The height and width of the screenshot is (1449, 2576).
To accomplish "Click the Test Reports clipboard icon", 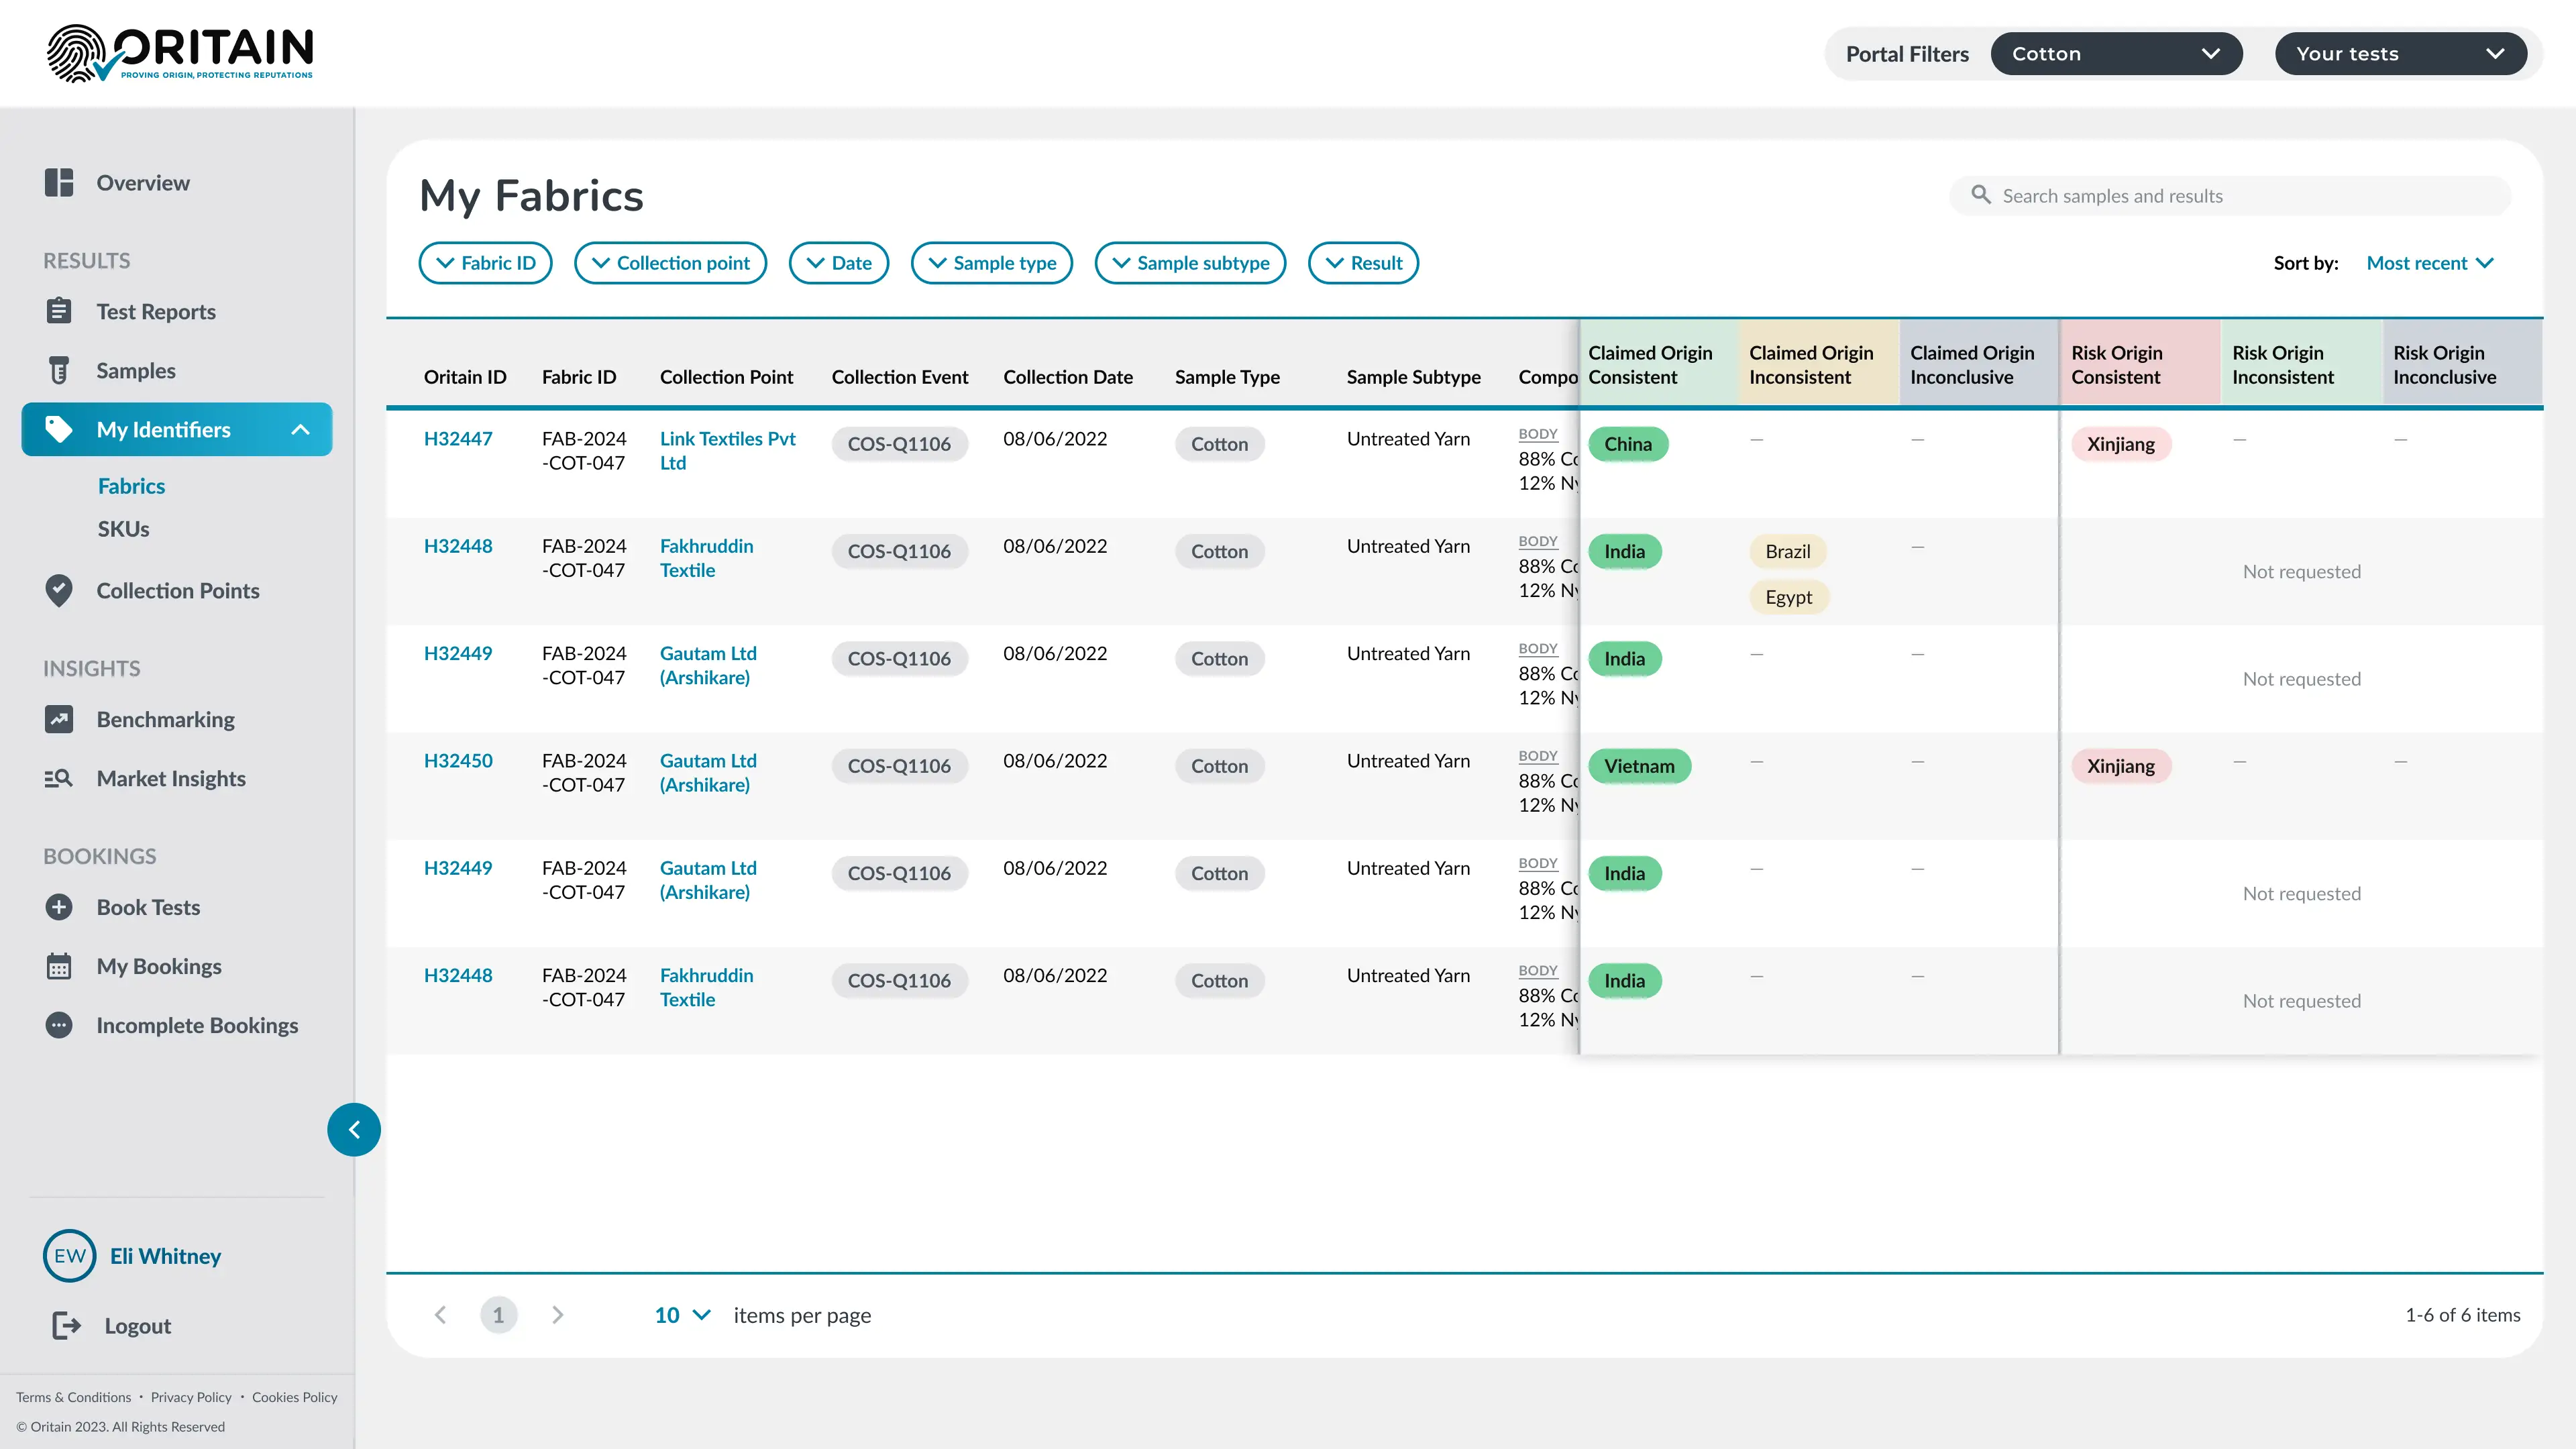I will tap(59, 311).
